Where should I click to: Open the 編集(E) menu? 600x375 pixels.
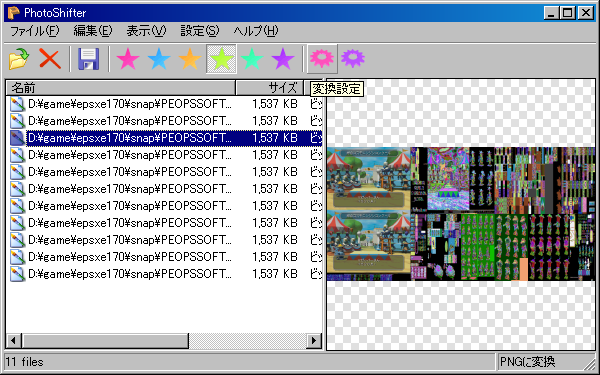pos(93,31)
